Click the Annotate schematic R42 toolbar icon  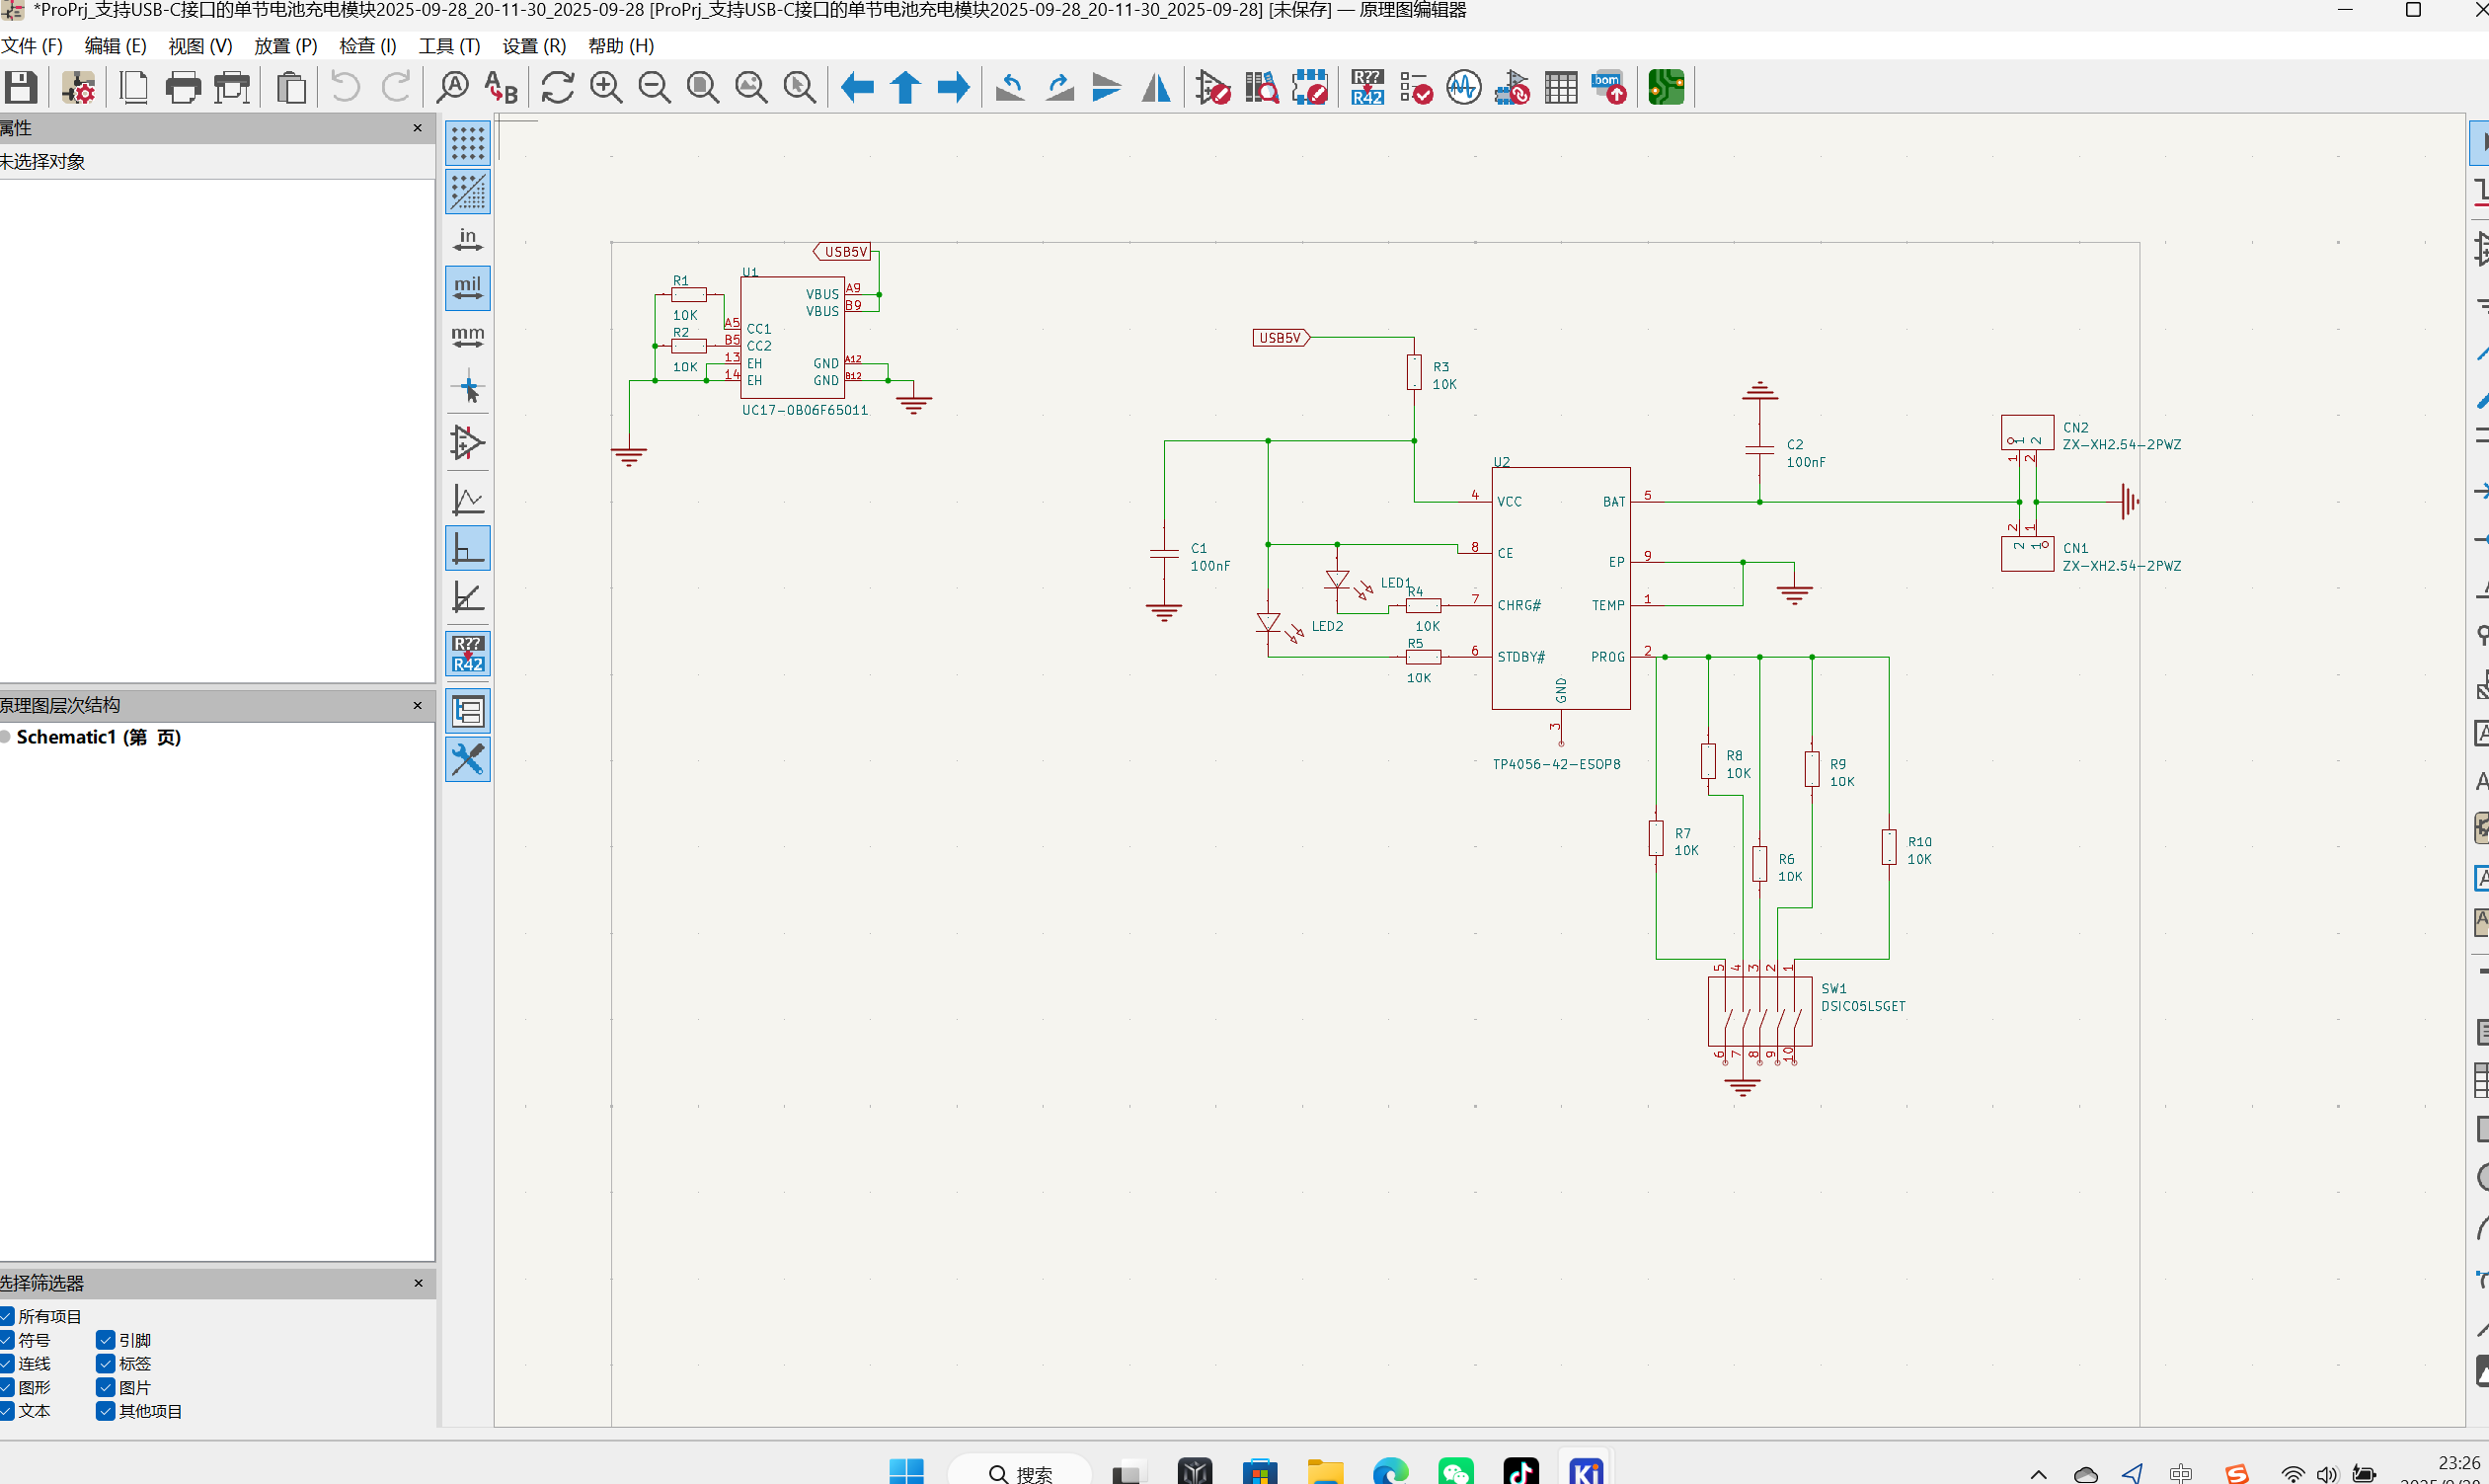point(1367,88)
